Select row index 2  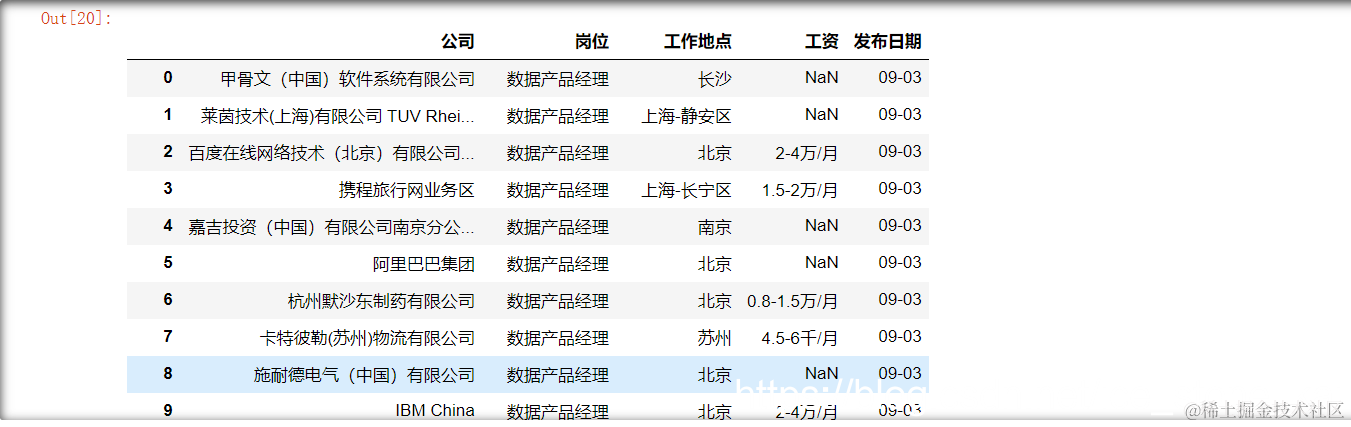[168, 152]
